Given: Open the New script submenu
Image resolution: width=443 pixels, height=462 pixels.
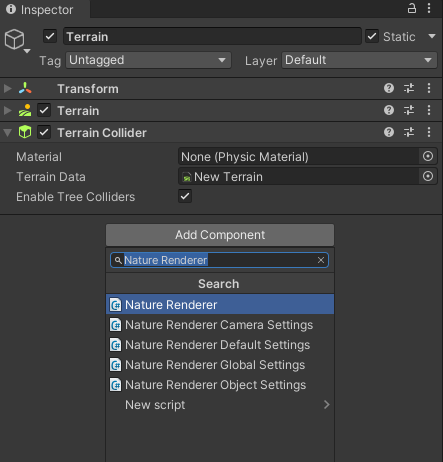Looking at the screenshot, I should coord(220,405).
